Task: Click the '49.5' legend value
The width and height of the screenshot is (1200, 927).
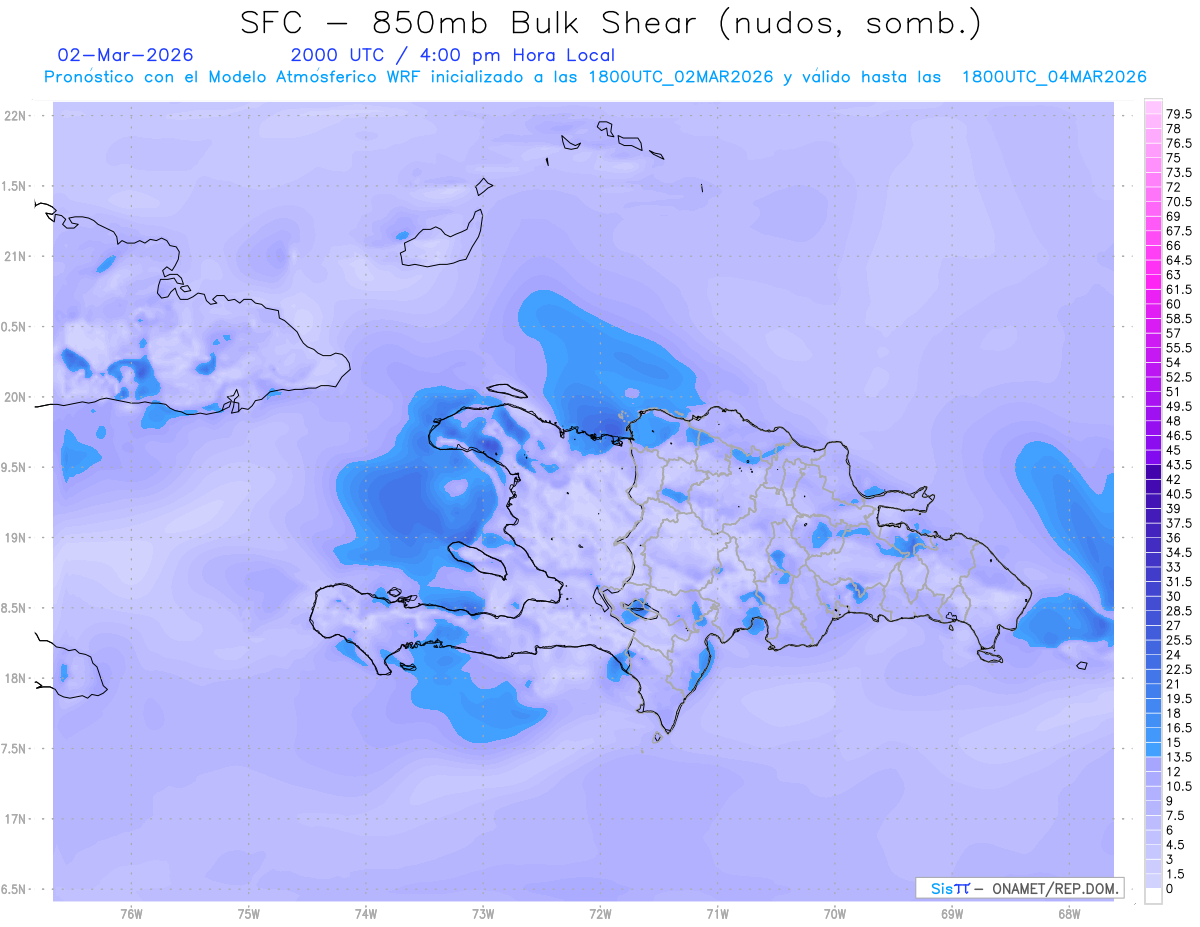Action: [1178, 406]
